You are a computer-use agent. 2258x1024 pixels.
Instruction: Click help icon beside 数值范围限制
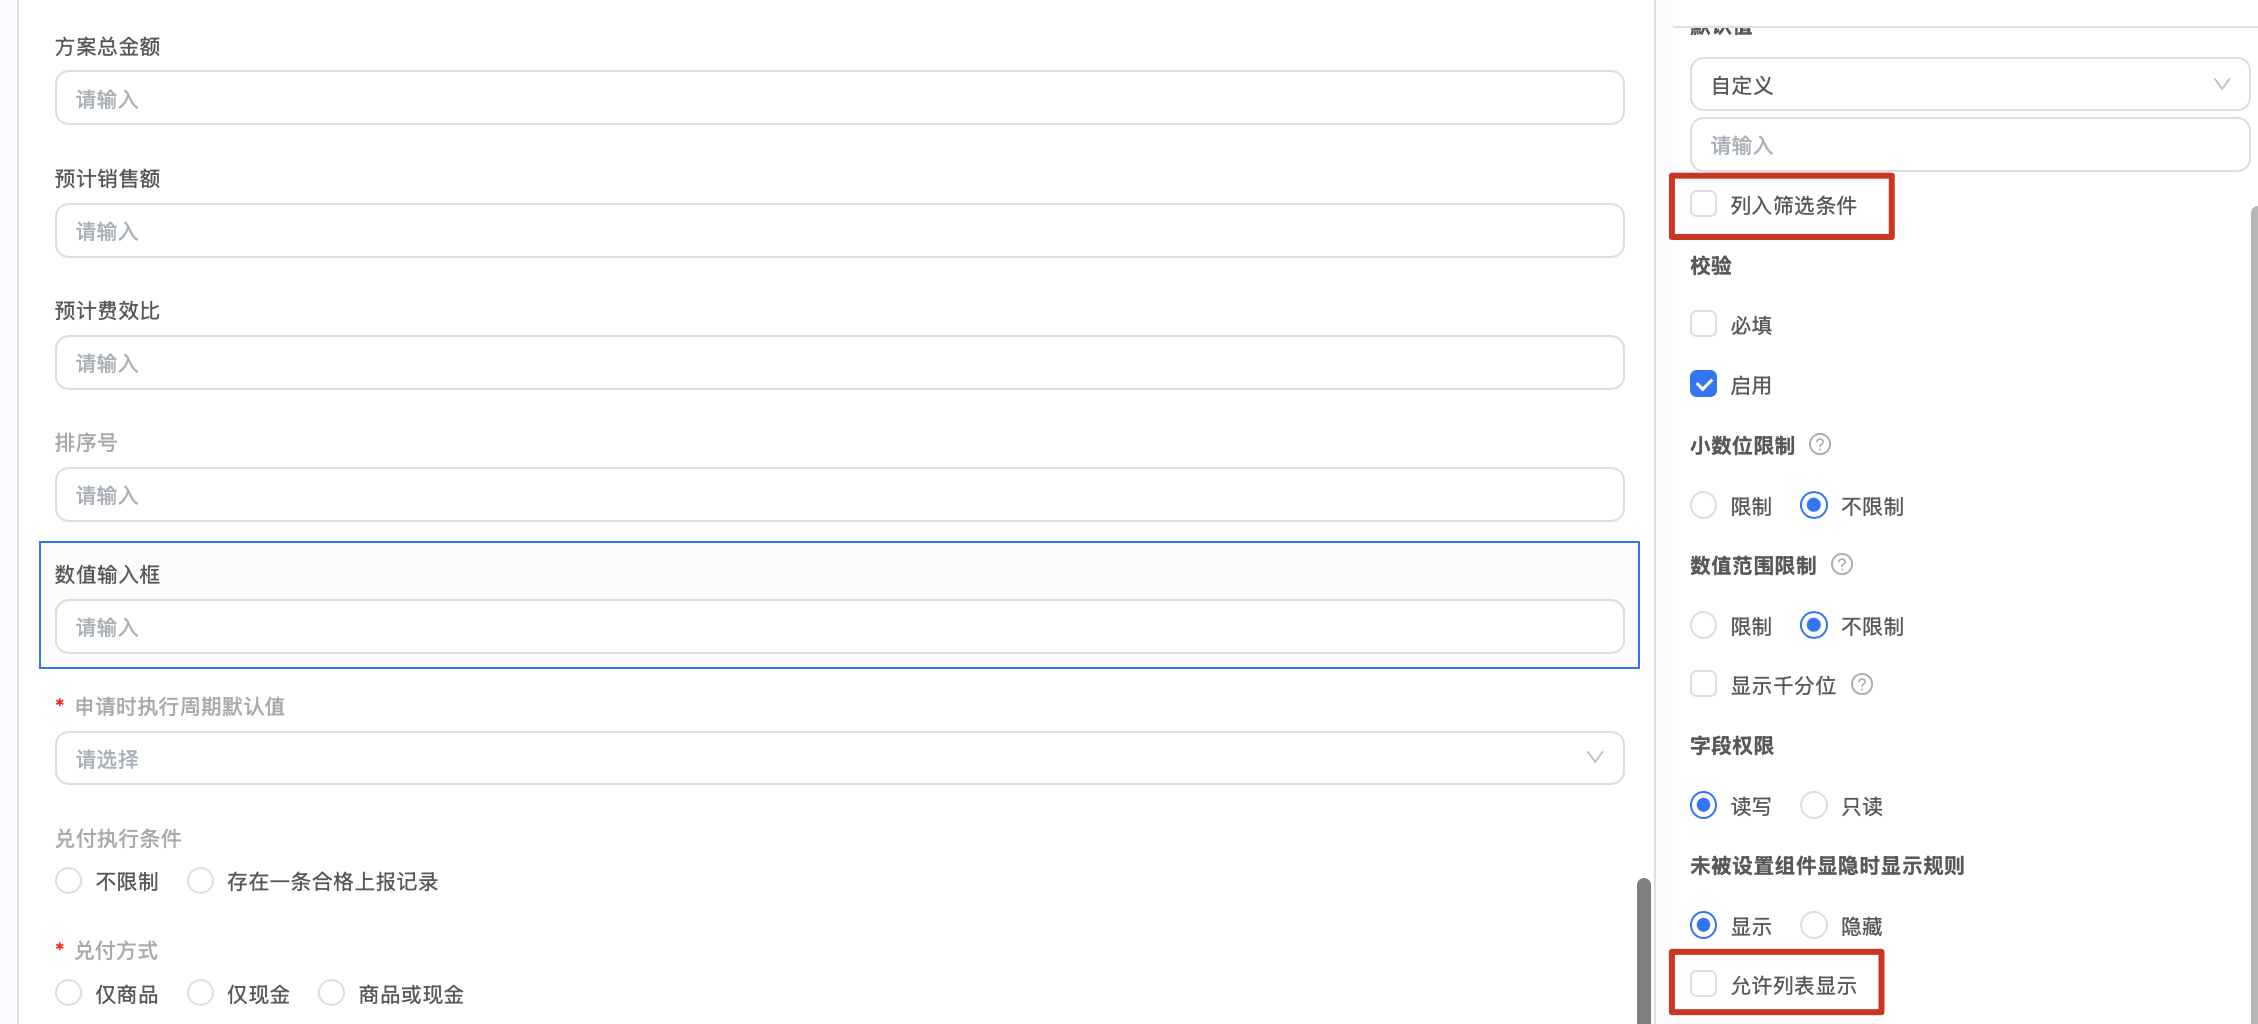(x=1841, y=565)
